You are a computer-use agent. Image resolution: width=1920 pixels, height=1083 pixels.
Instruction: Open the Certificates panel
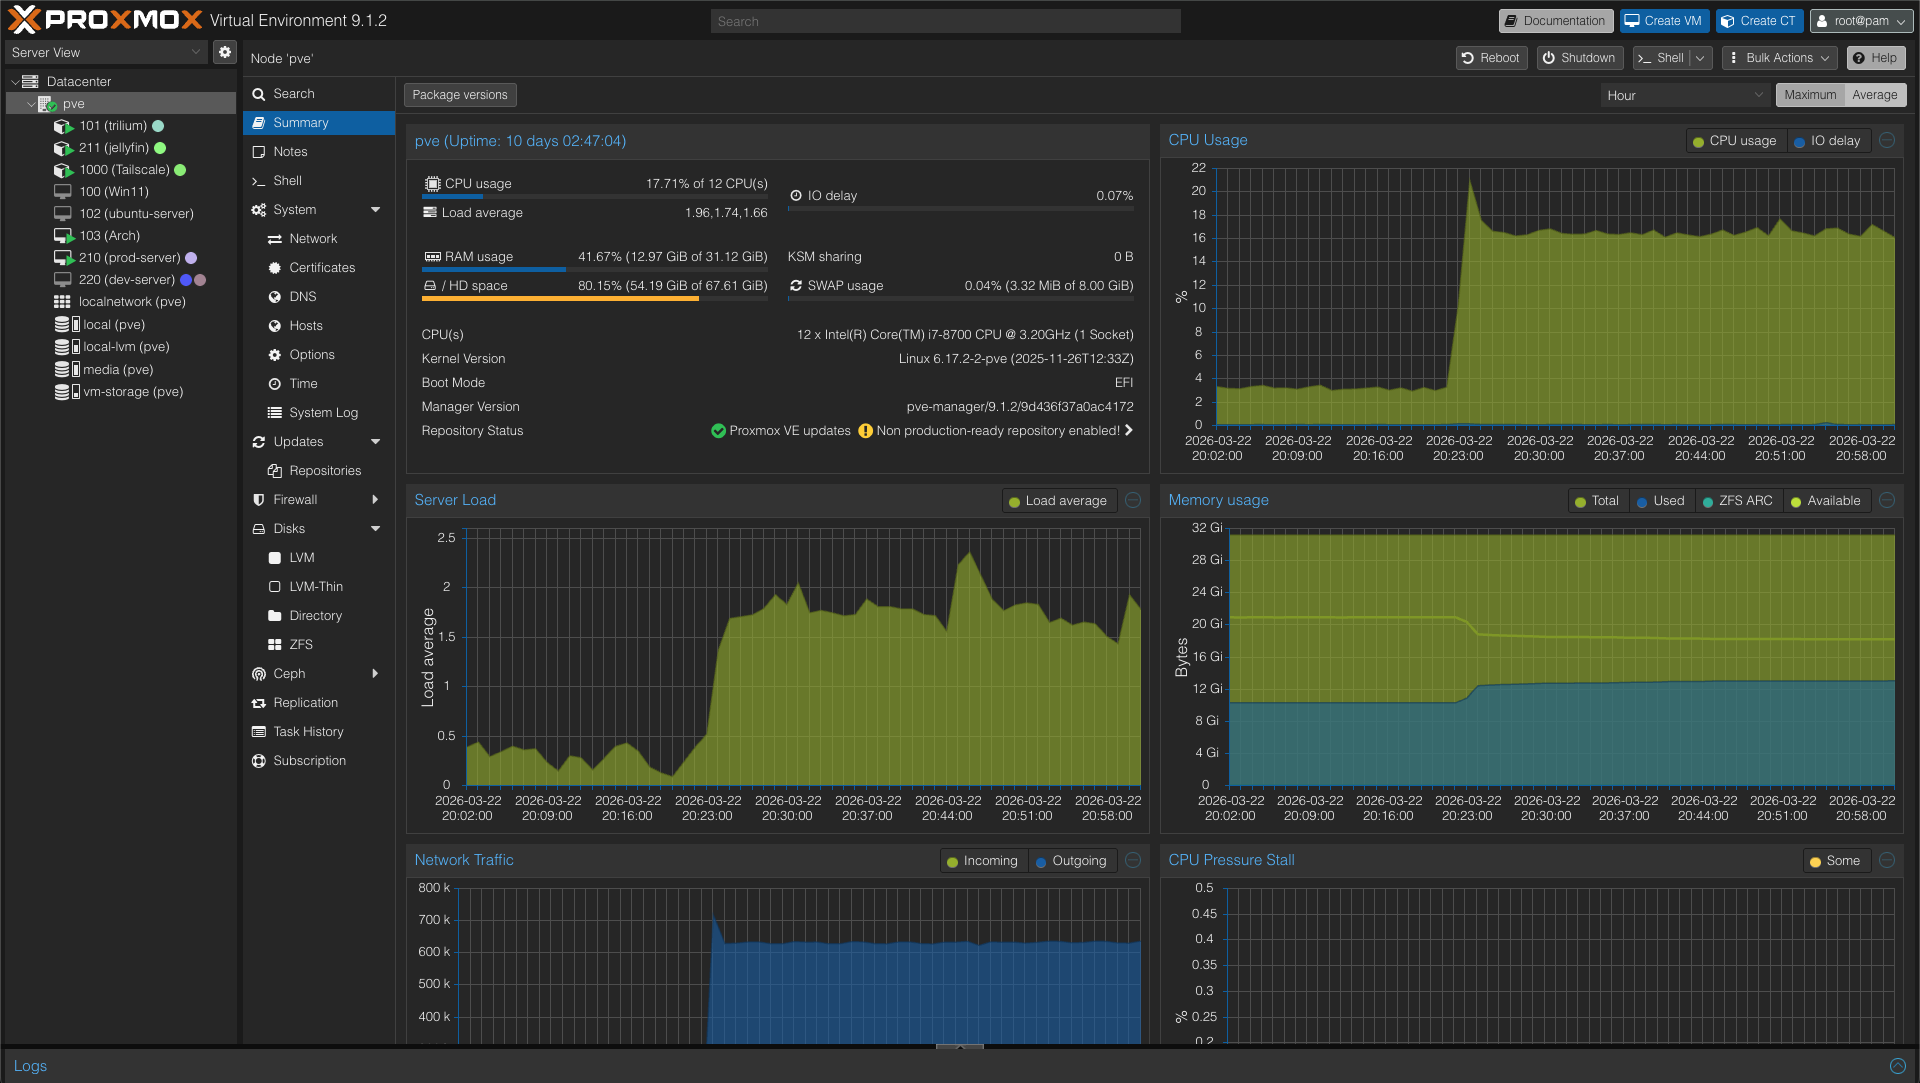(x=322, y=267)
